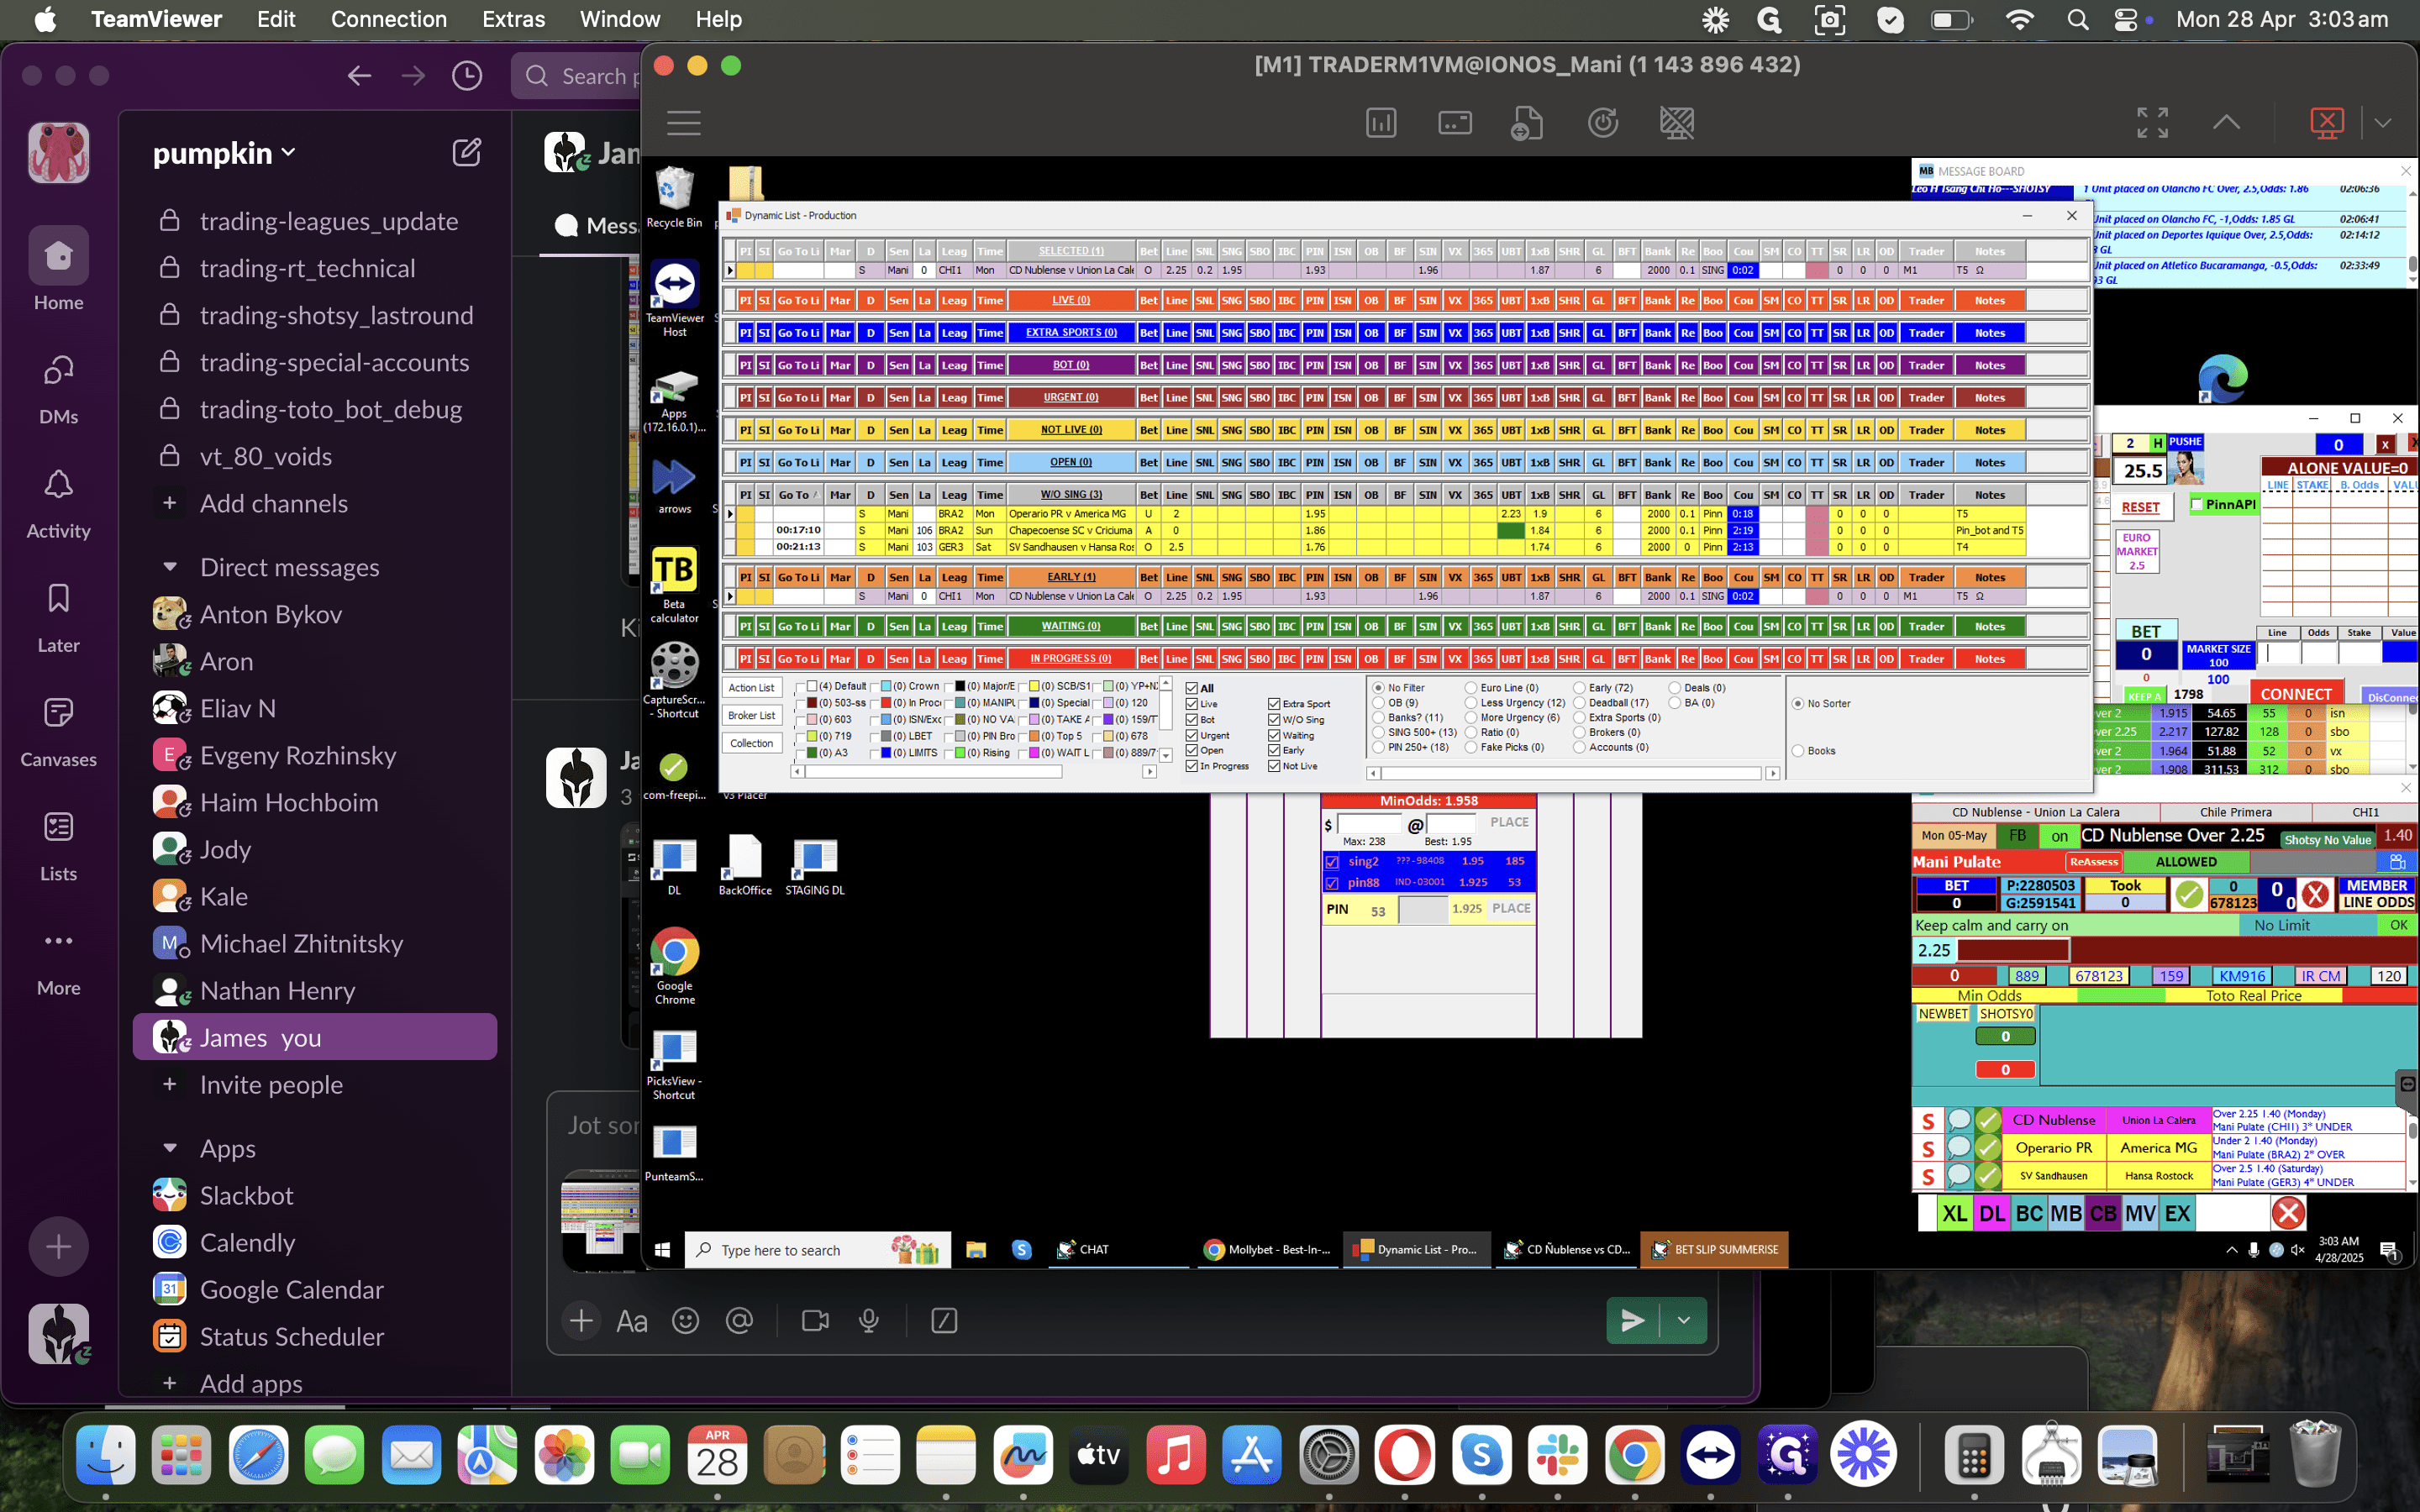Expand TeamViewer toolbar dropdown chevron at right

click(x=2383, y=123)
